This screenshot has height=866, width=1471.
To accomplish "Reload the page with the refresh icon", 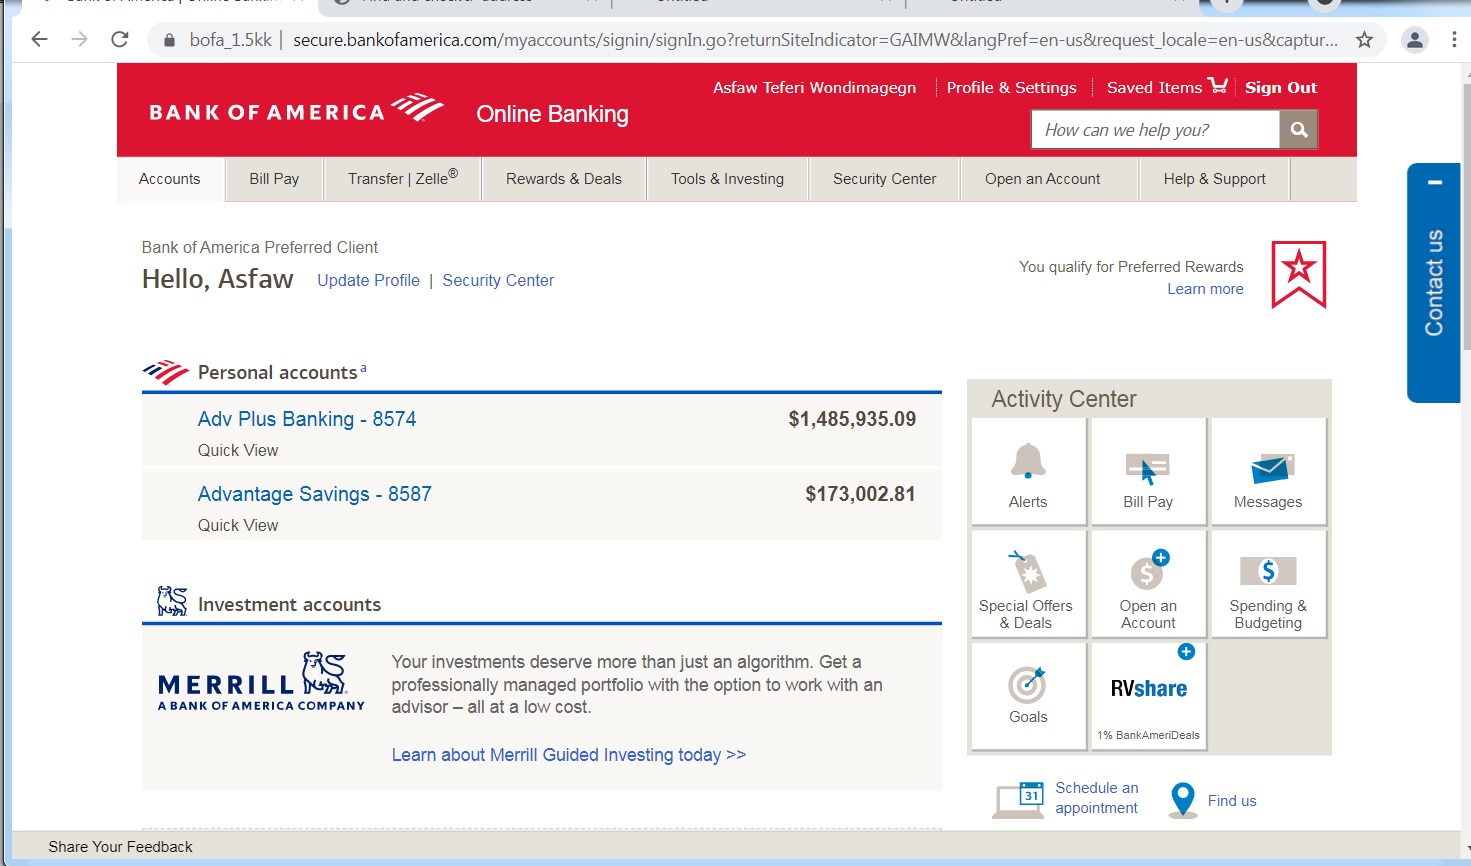I will pos(120,40).
